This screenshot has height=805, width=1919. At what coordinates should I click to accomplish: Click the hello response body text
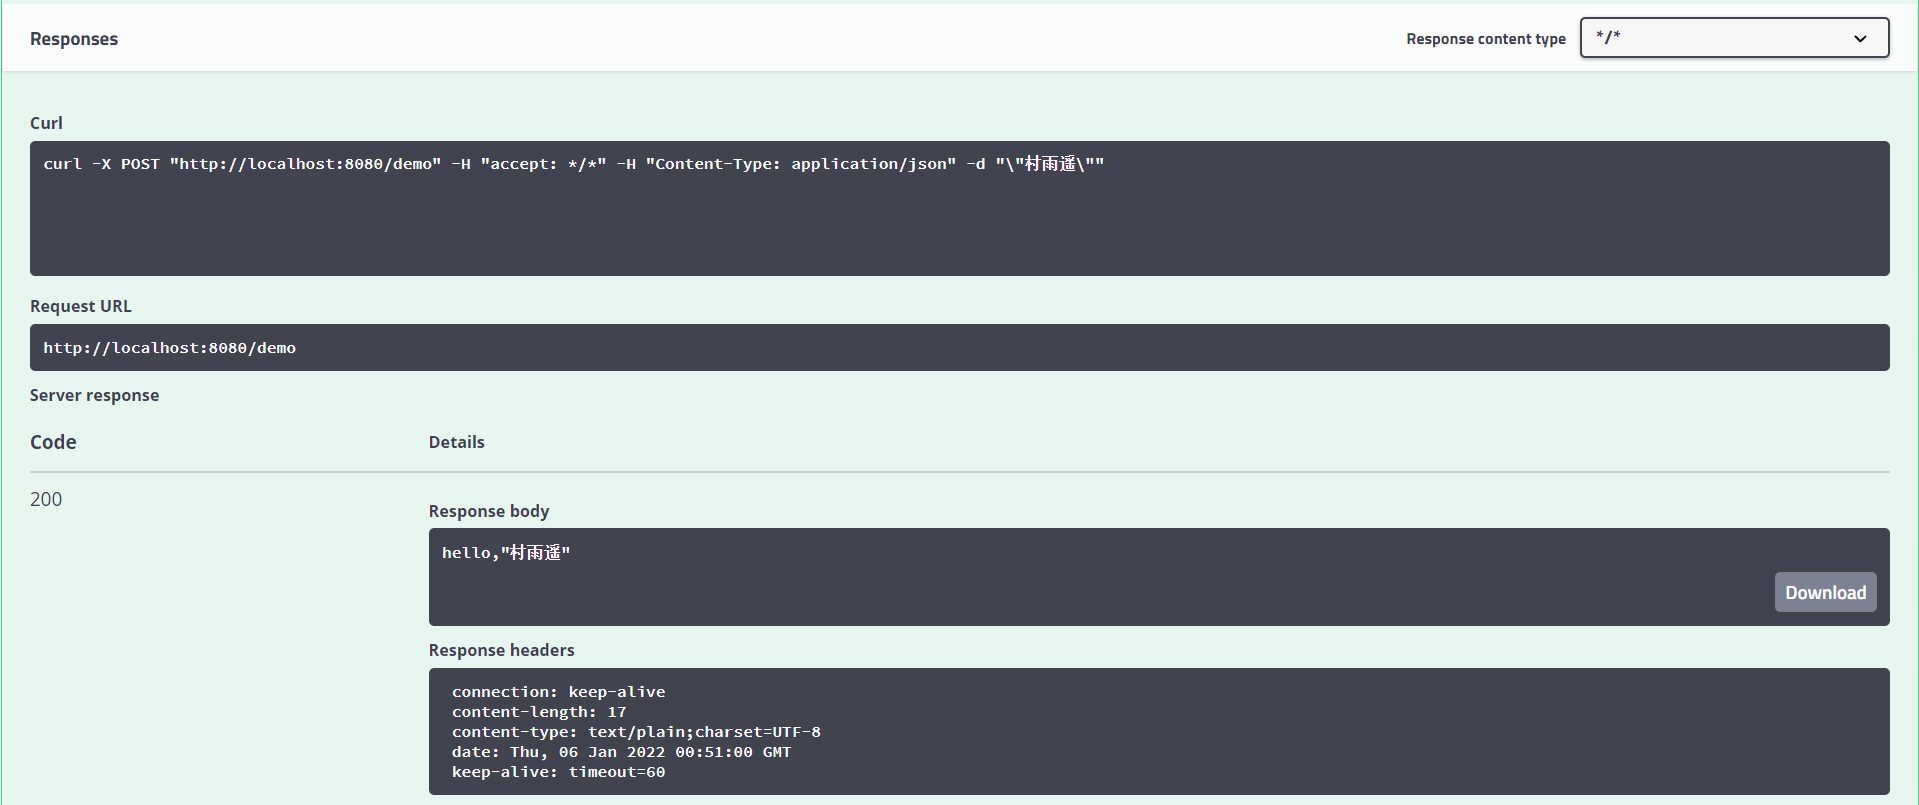[506, 553]
